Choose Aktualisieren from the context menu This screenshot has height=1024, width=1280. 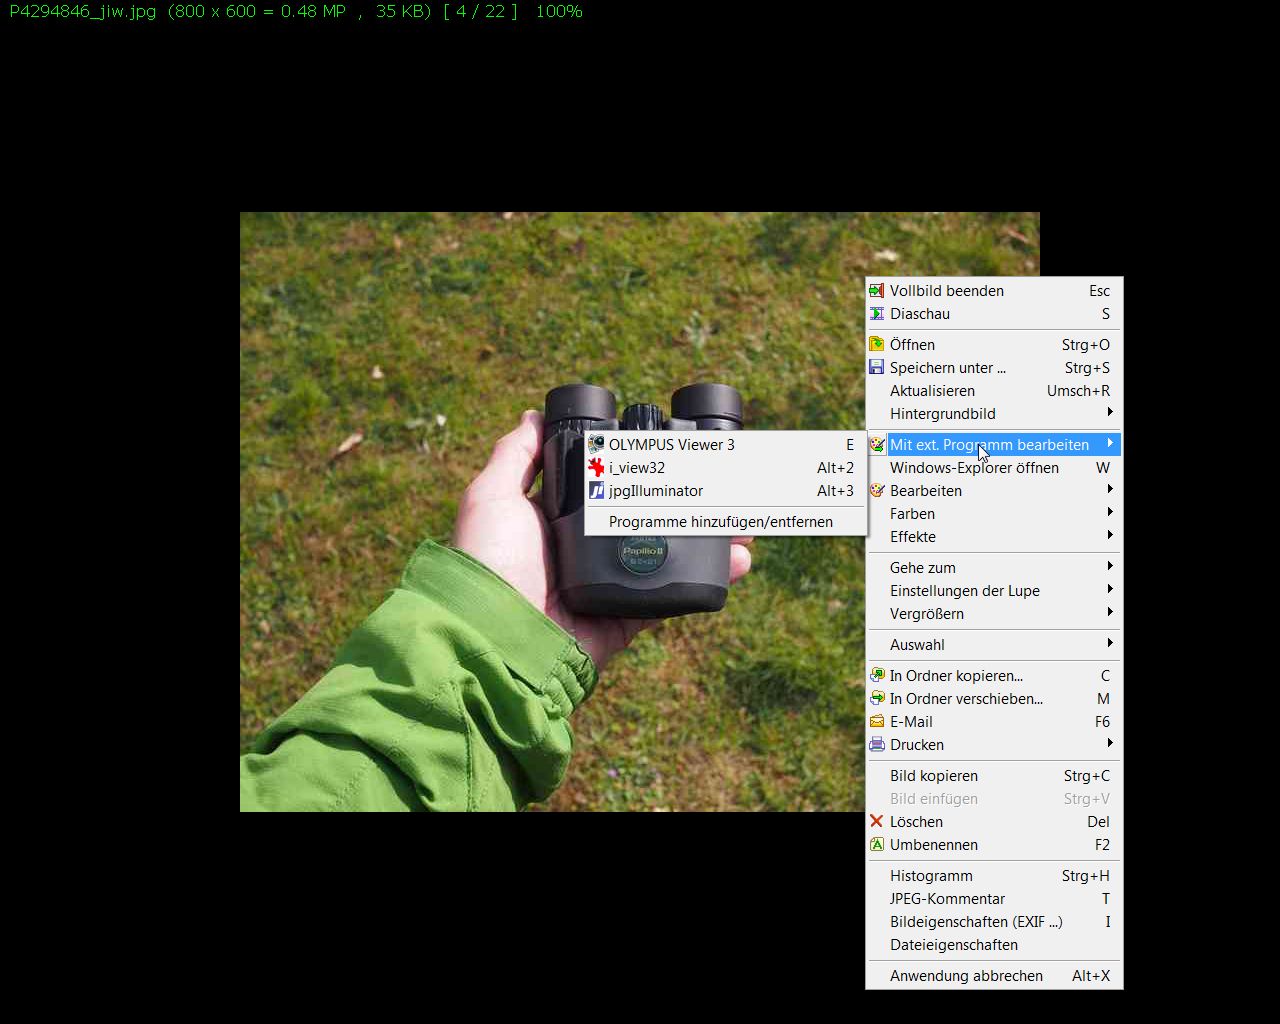tap(932, 391)
